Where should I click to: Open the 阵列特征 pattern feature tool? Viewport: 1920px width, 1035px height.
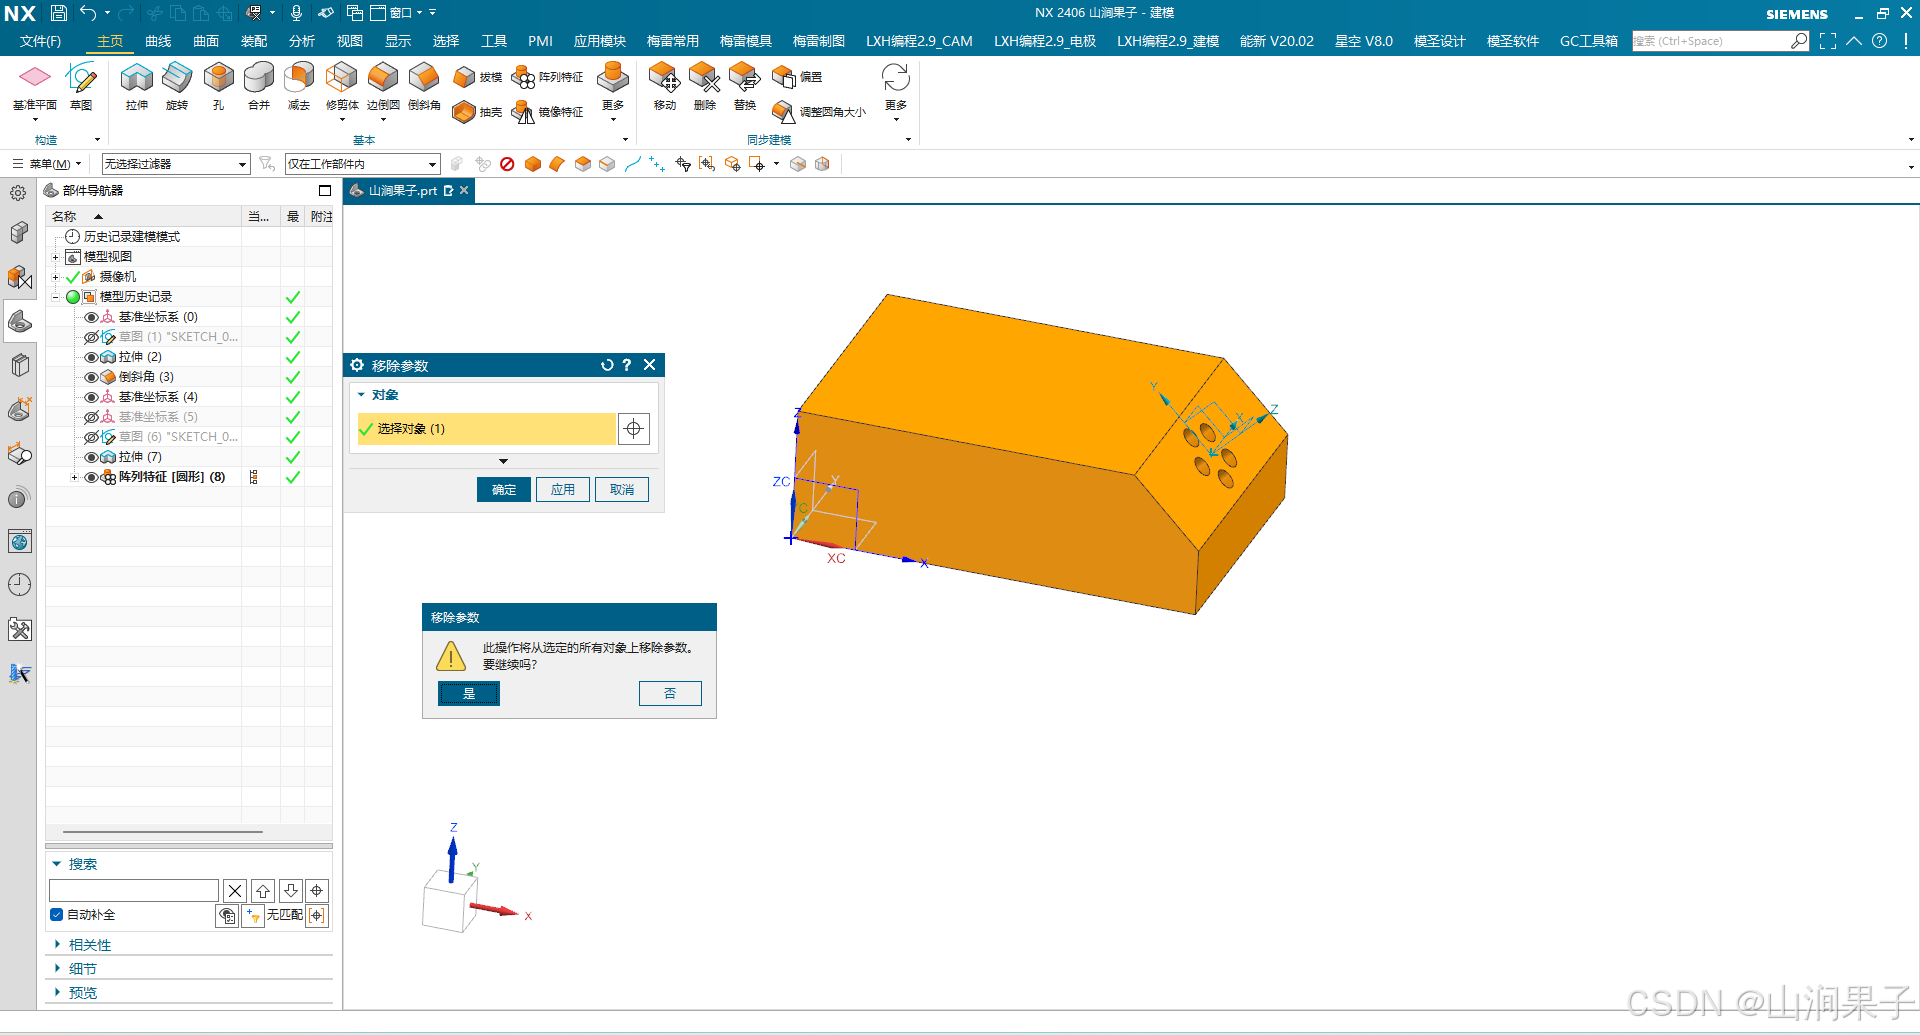point(547,77)
